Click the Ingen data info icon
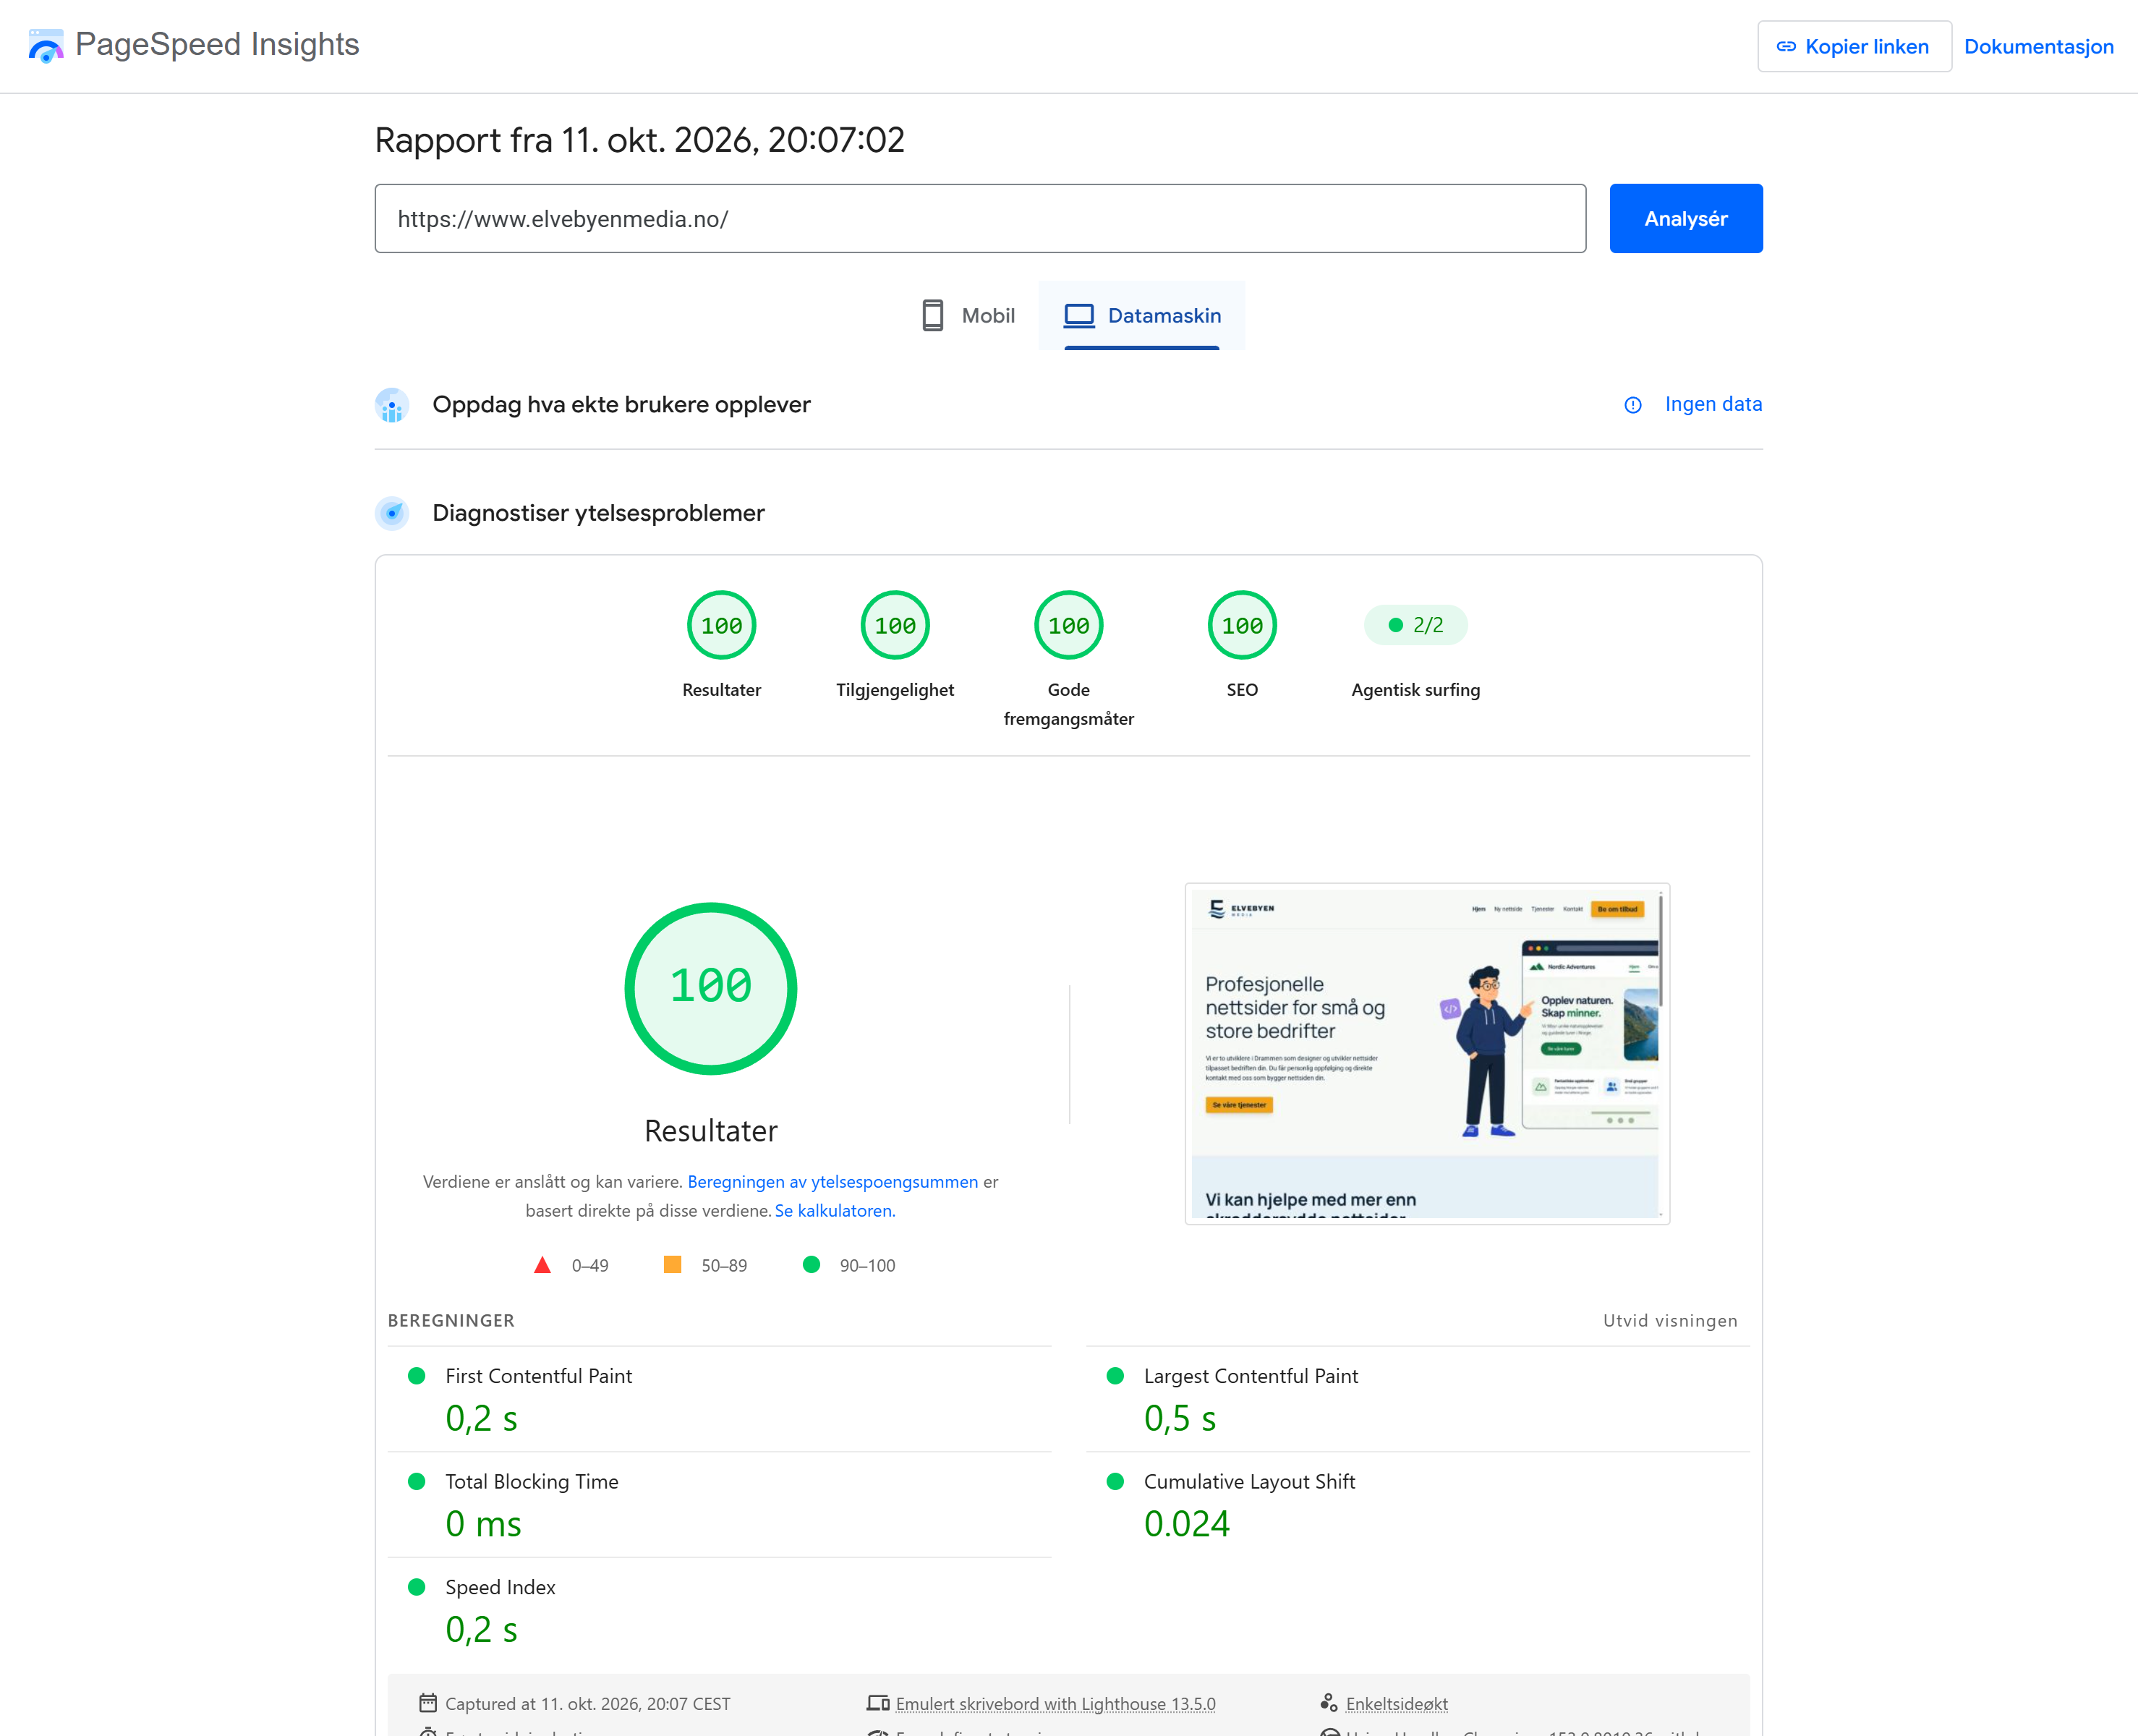 click(x=1632, y=405)
